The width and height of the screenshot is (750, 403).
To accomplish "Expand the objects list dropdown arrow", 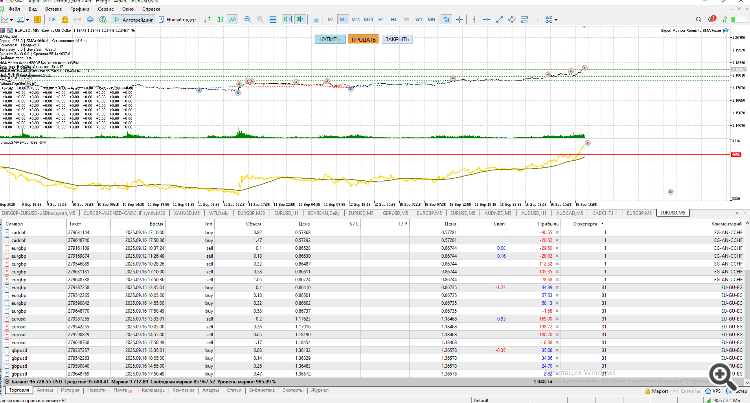I will click(x=556, y=20).
